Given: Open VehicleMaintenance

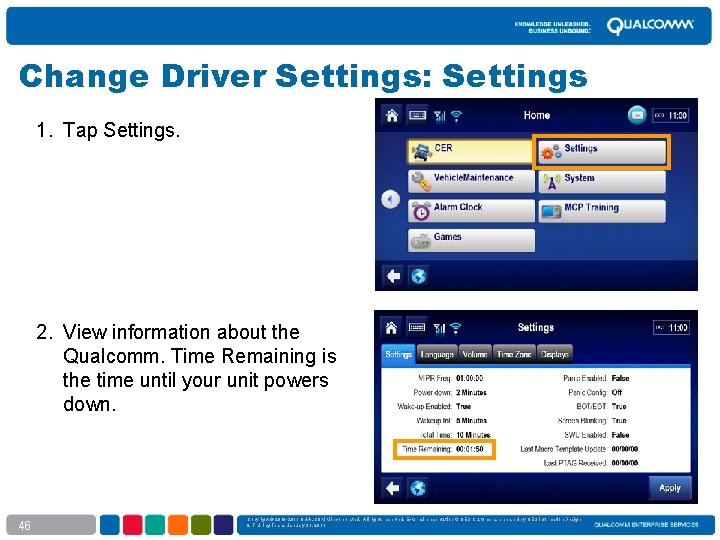Looking at the screenshot, I should coord(471,181).
